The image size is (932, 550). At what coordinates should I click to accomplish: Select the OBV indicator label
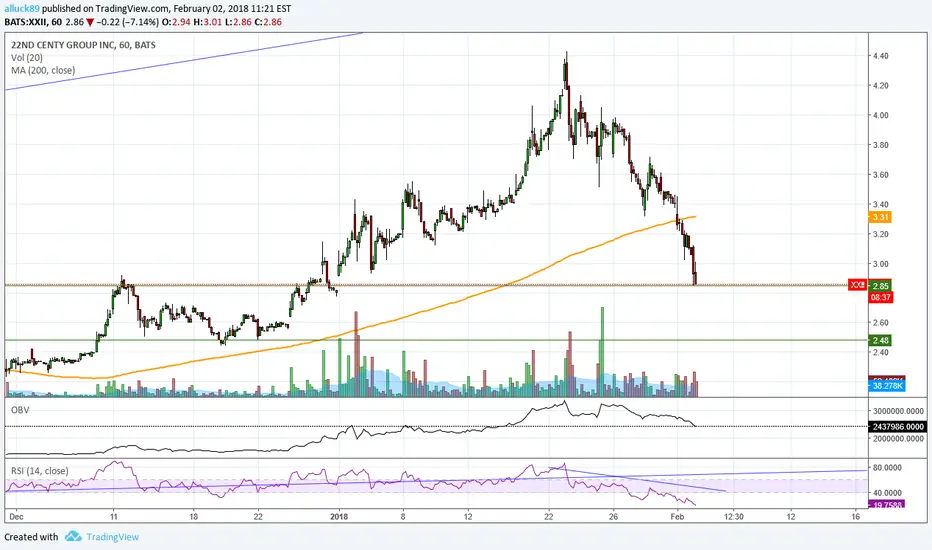pyautogui.click(x=20, y=410)
